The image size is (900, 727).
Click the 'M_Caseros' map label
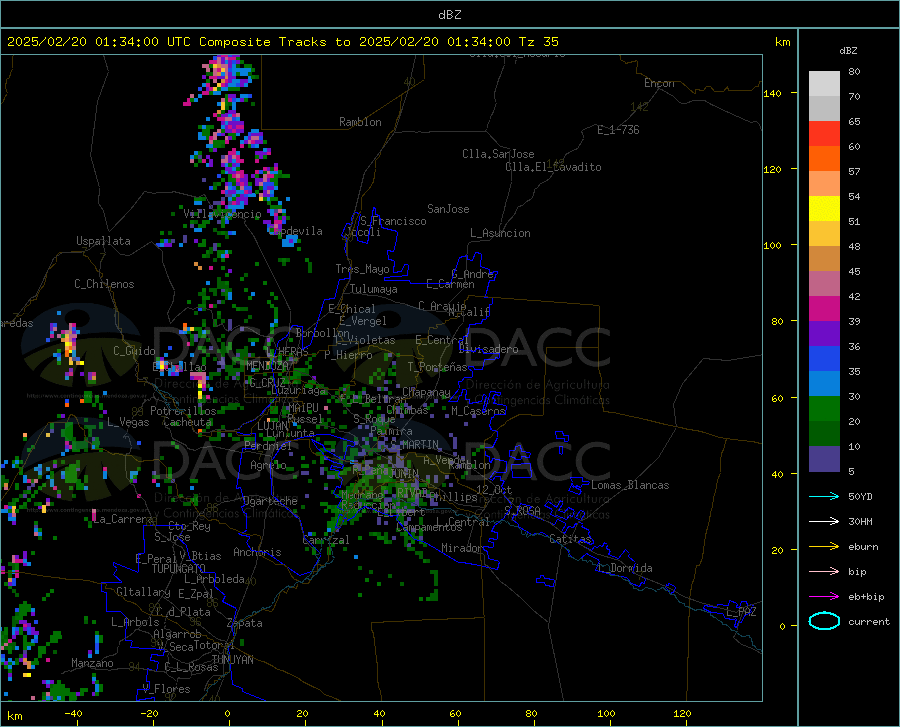pos(478,411)
